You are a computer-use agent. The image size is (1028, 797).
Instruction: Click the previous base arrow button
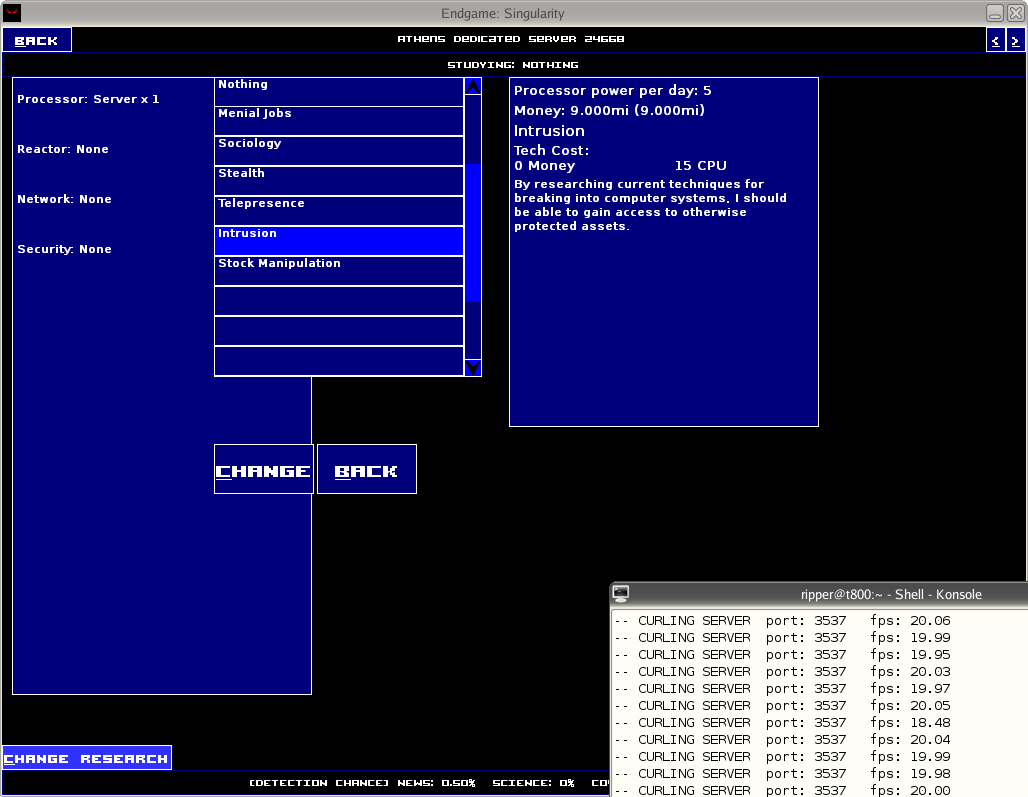[x=995, y=40]
